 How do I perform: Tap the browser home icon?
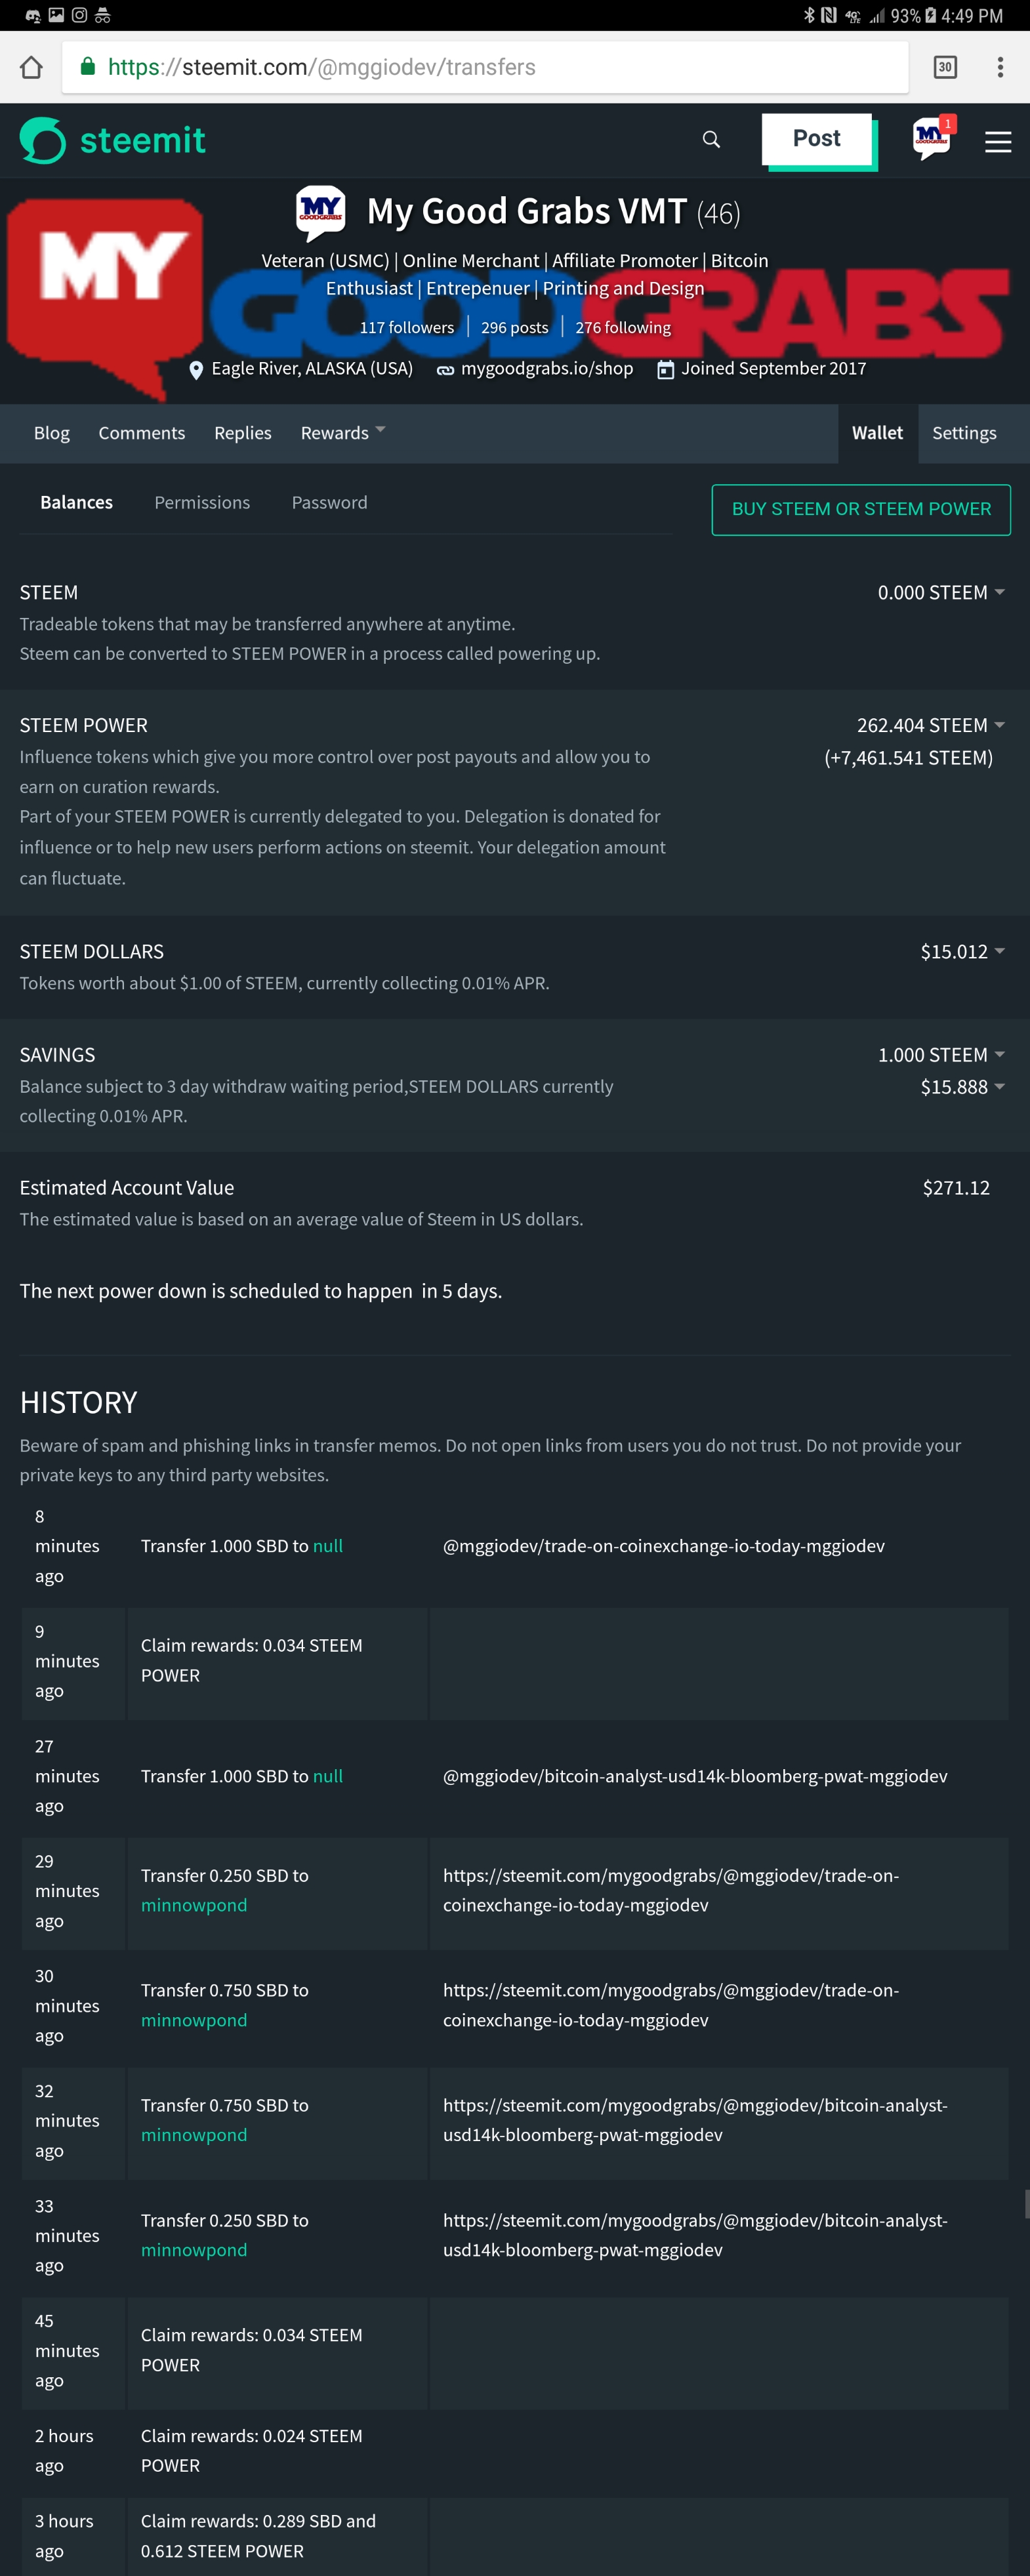tap(31, 67)
